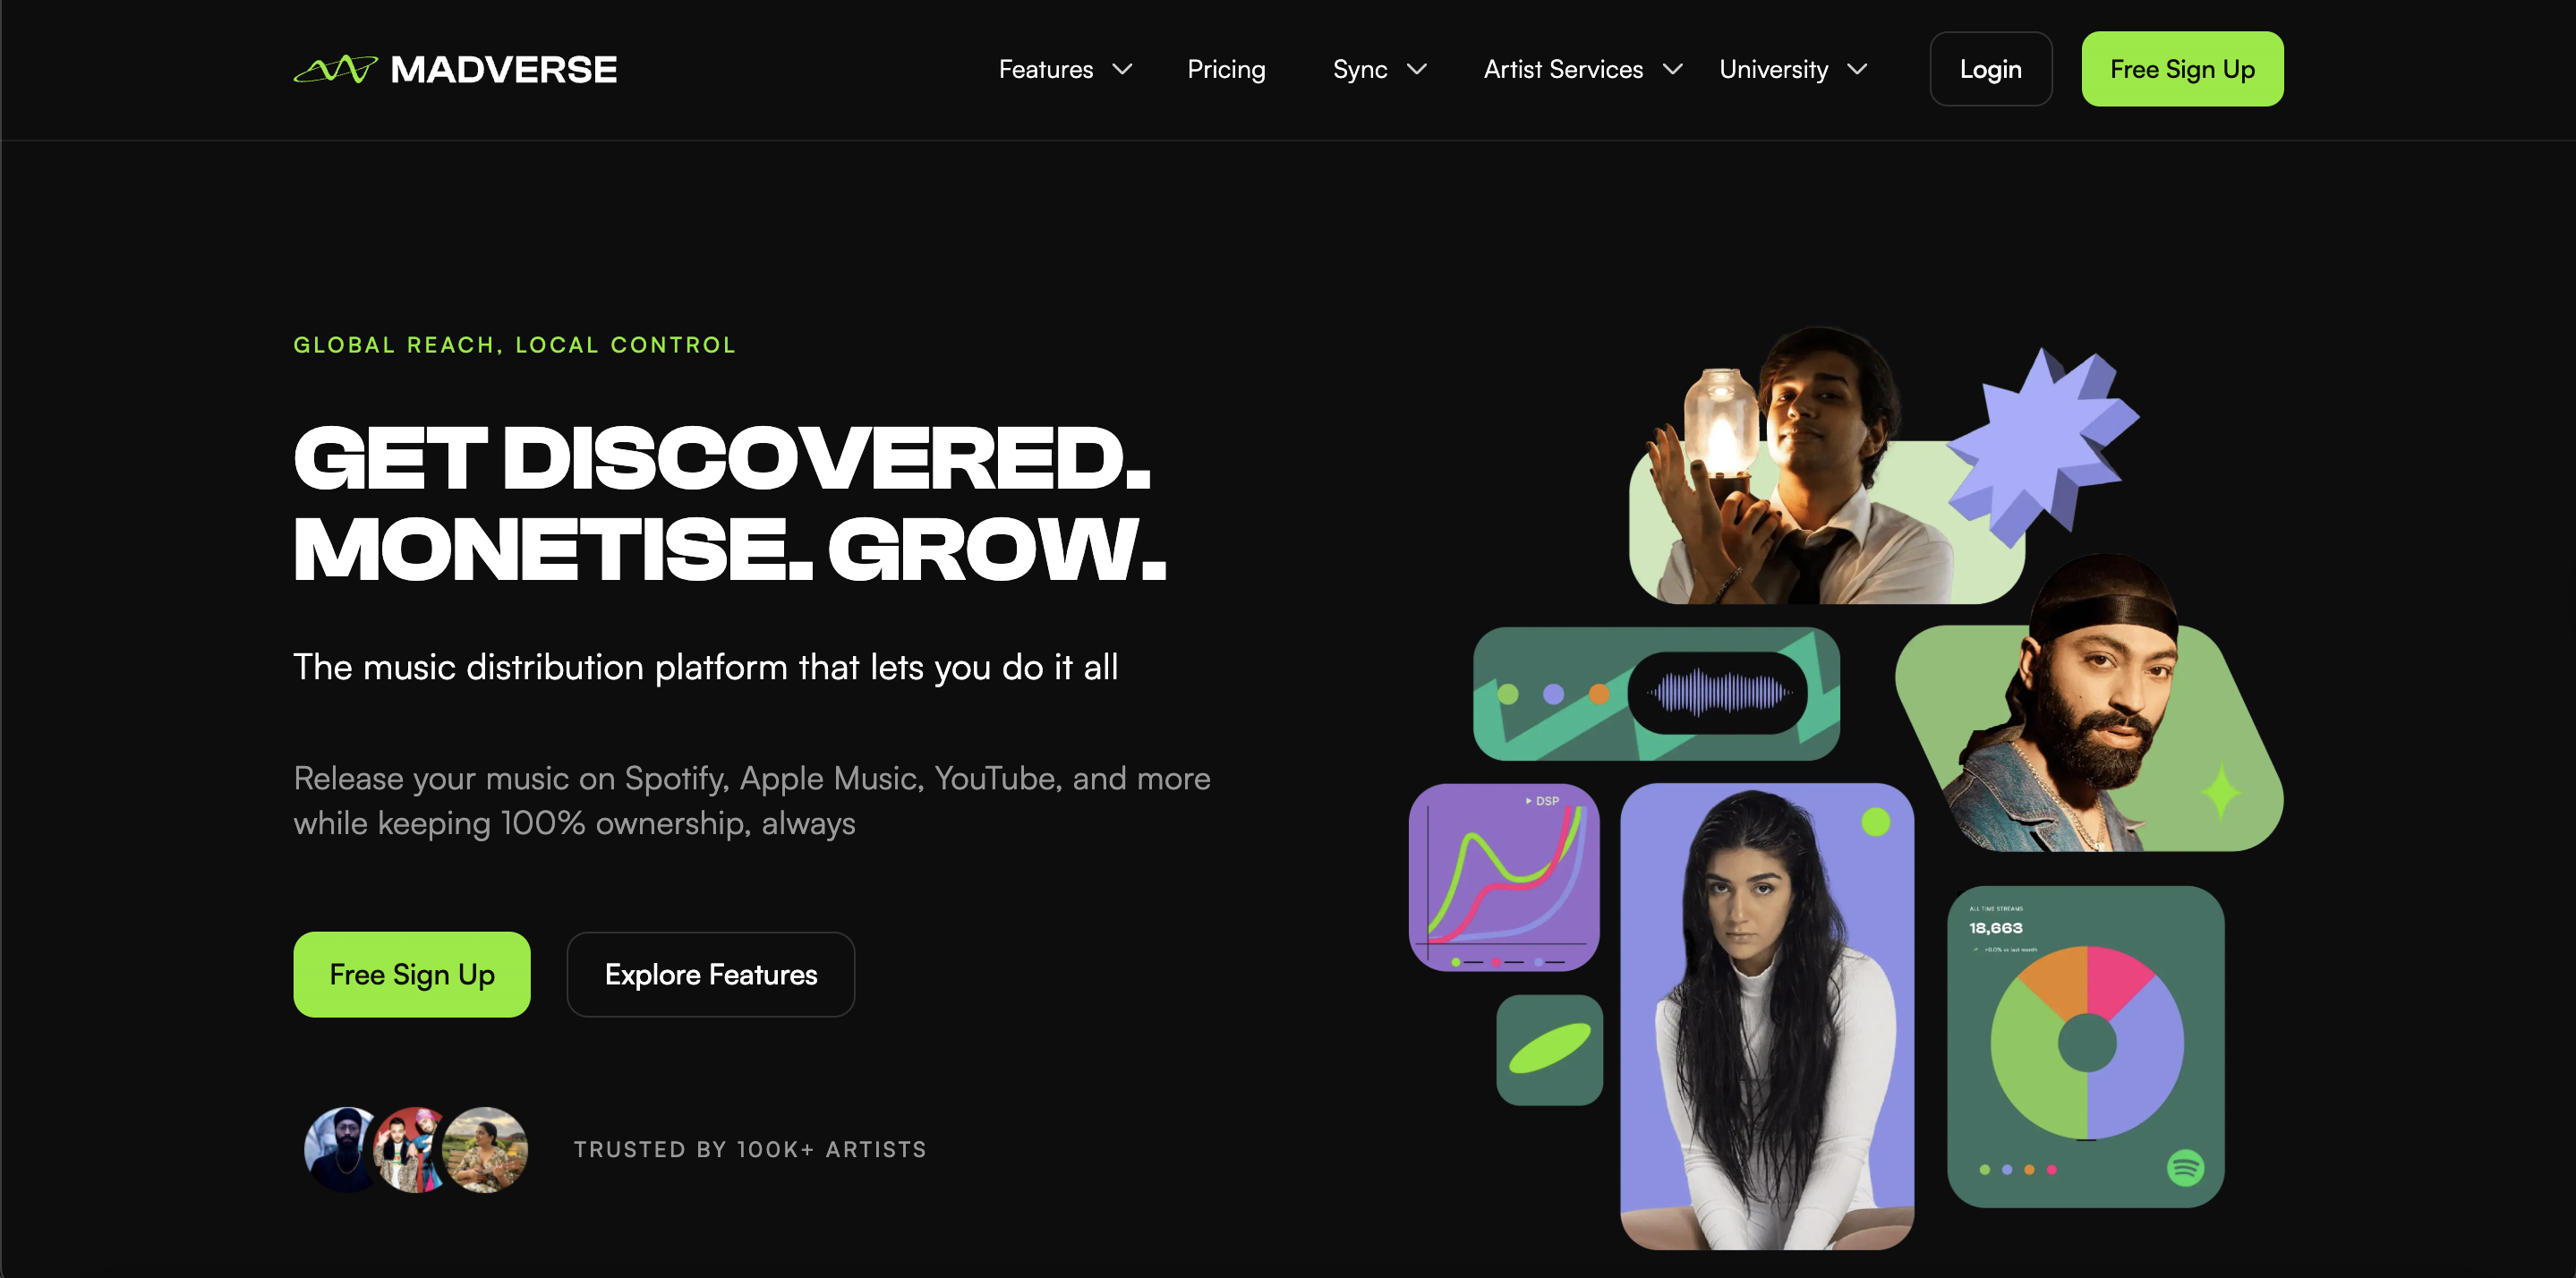Click the audio waveform pill graphic
The height and width of the screenshot is (1278, 2576).
pos(1718,692)
